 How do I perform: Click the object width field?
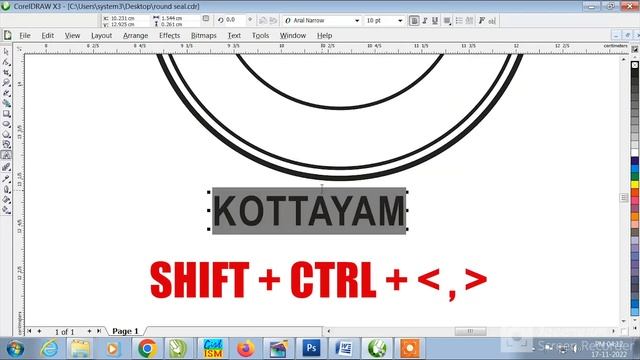[180, 18]
